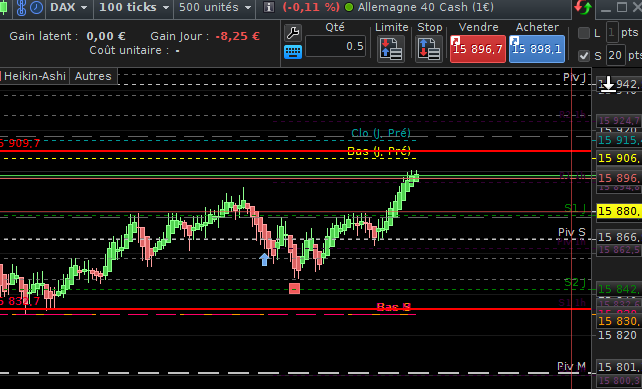
Task: Click the Piv S level label
Action: (572, 233)
